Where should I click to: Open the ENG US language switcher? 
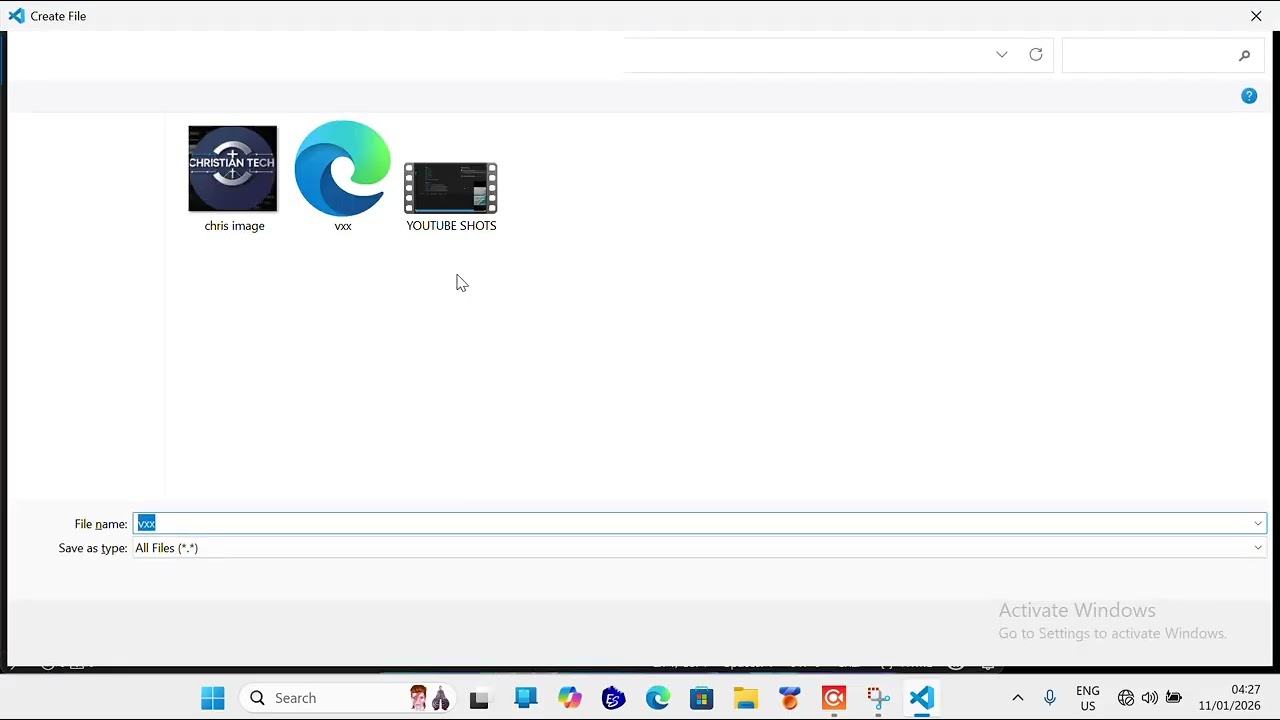tap(1088, 698)
